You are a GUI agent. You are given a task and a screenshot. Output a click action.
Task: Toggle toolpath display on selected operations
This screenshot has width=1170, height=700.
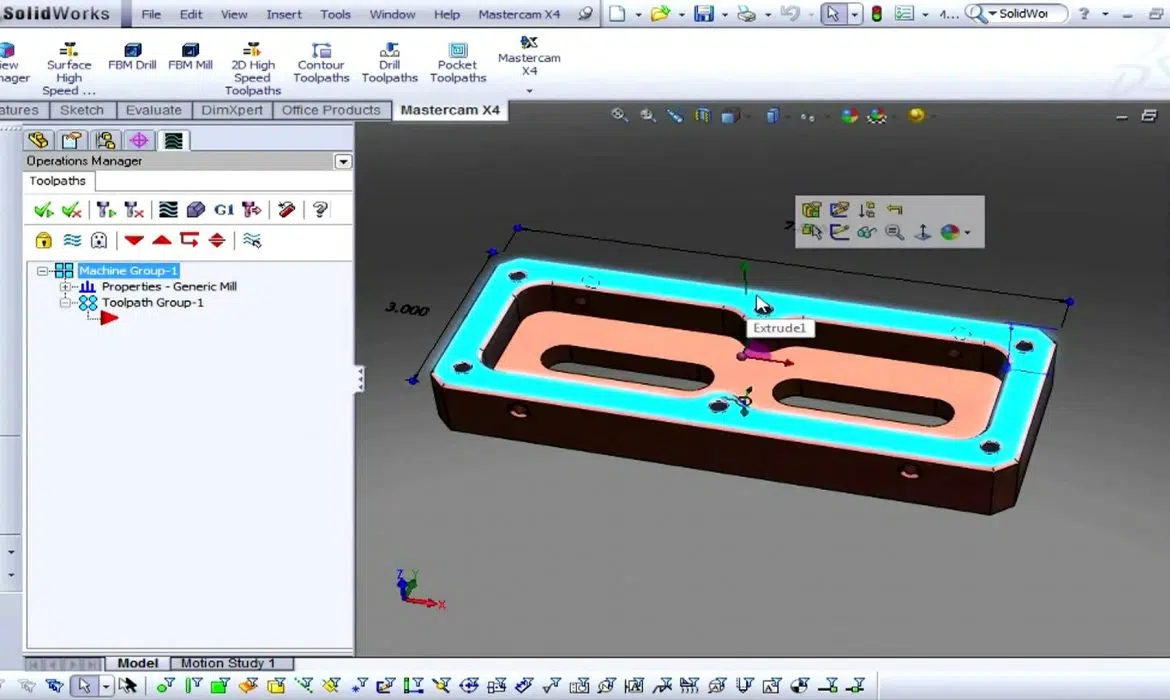(x=72, y=240)
